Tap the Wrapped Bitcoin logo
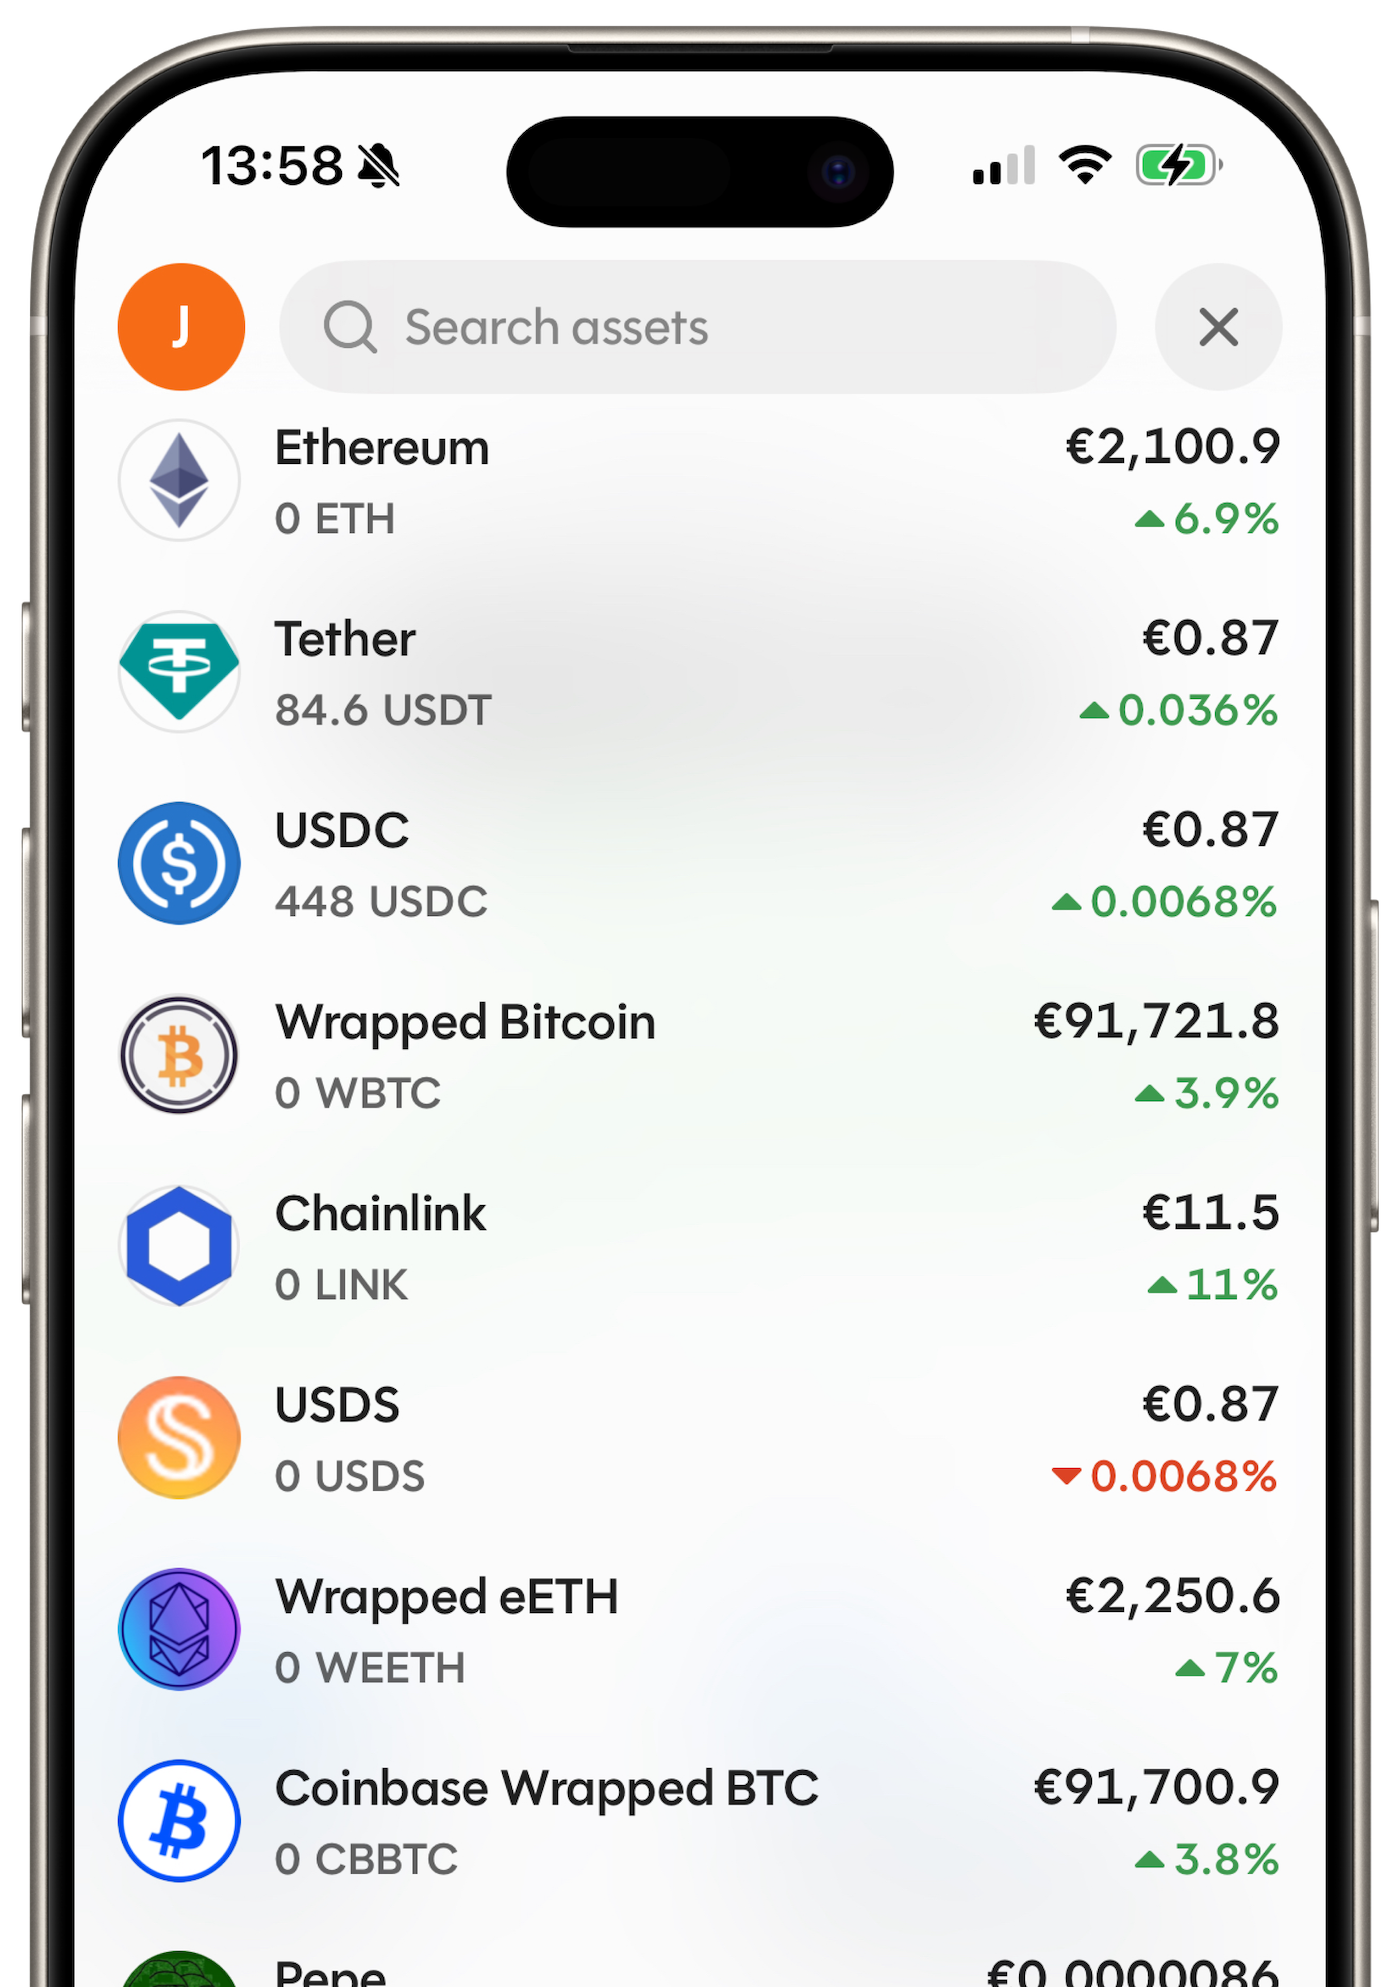The height and width of the screenshot is (1987, 1400). pos(179,1055)
